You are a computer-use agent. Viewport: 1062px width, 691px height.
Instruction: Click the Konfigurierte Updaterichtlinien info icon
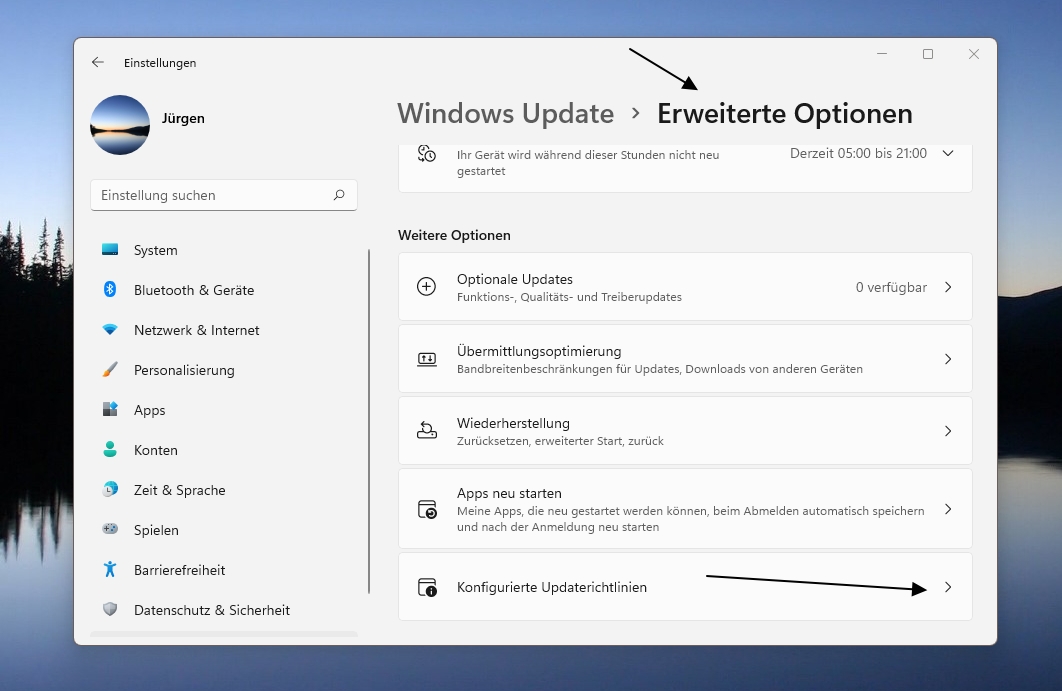(x=427, y=587)
